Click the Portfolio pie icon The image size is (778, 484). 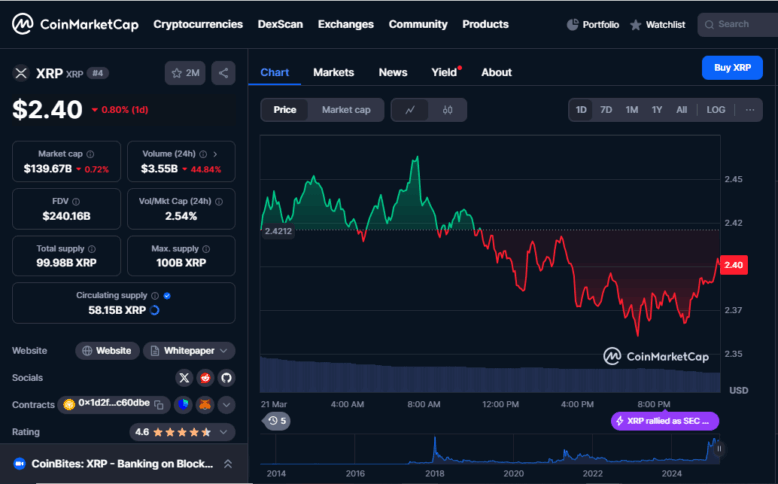[x=573, y=24]
